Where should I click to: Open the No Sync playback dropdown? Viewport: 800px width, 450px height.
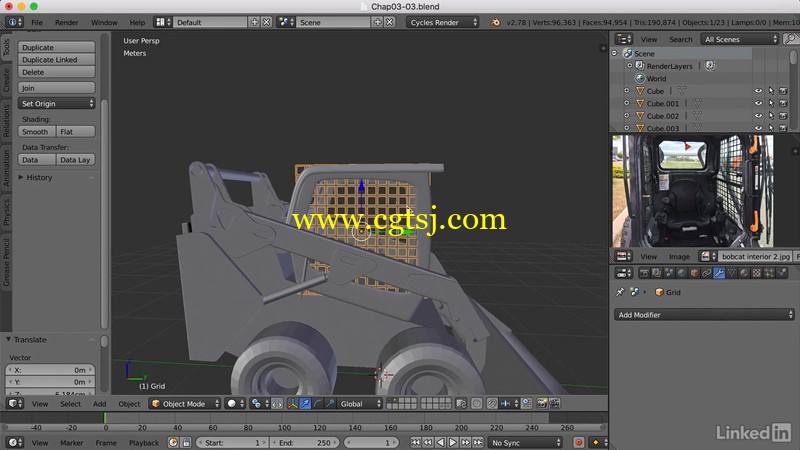[x=525, y=443]
